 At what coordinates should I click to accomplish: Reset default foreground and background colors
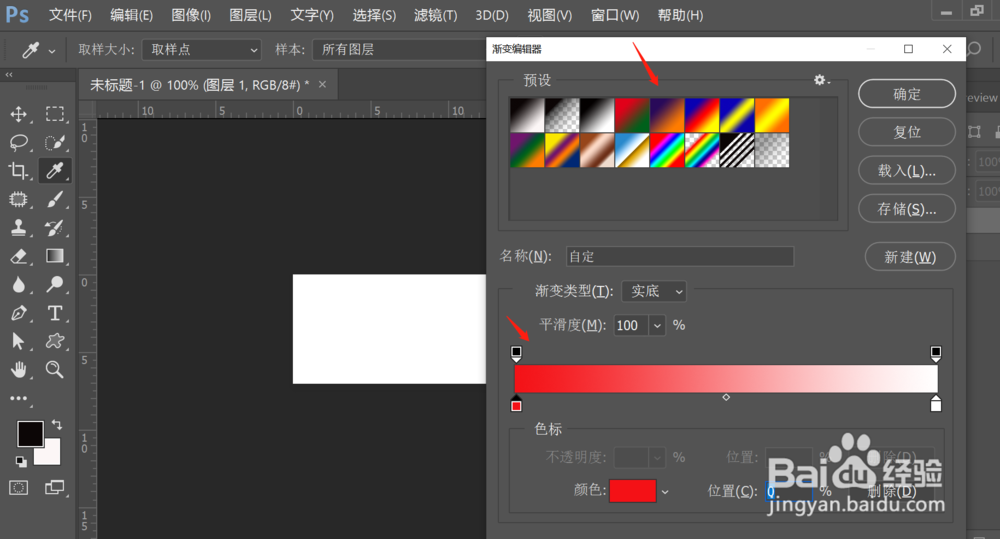21,461
